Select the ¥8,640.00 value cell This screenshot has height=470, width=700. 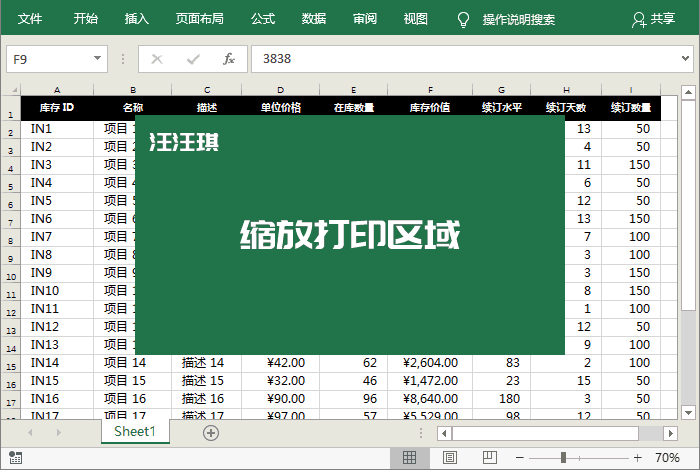point(430,399)
